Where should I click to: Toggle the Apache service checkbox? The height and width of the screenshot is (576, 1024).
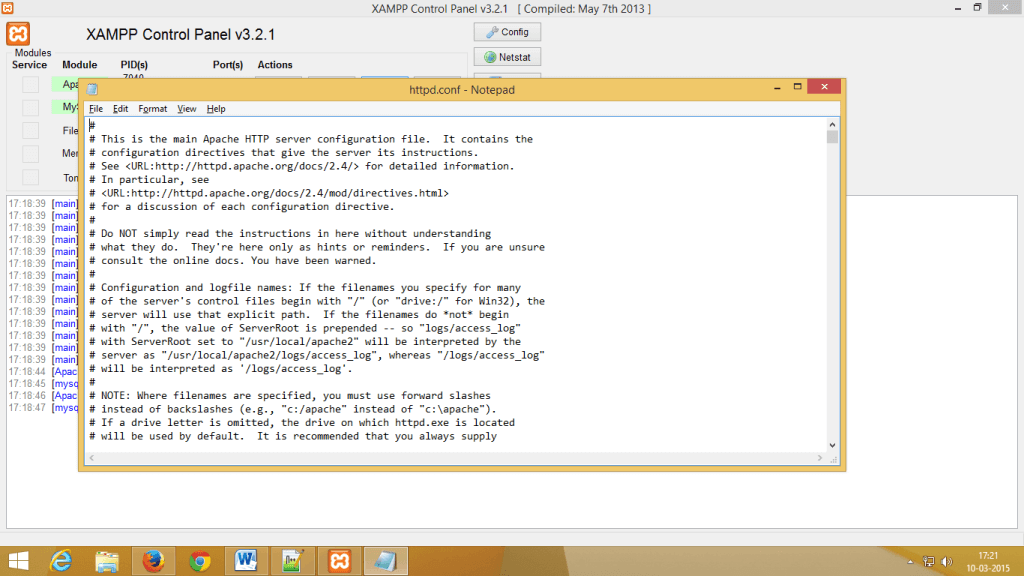tap(30, 84)
